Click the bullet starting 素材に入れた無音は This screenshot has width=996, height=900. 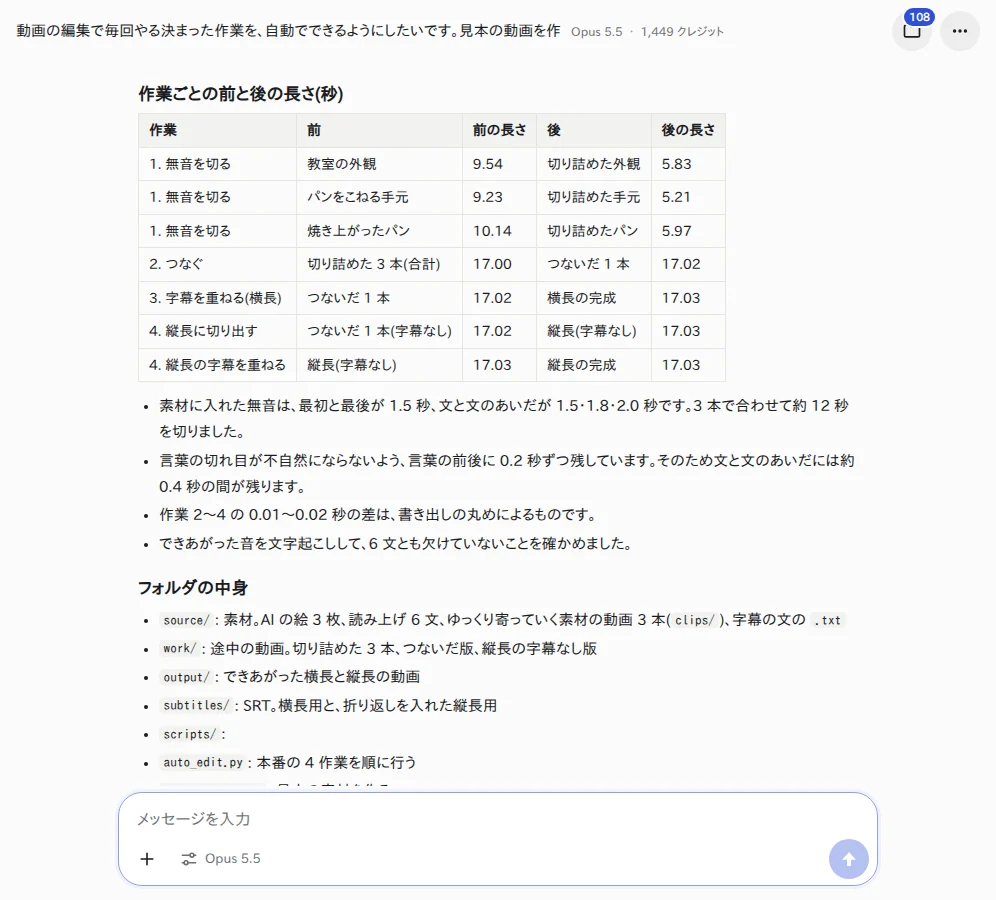[504, 418]
